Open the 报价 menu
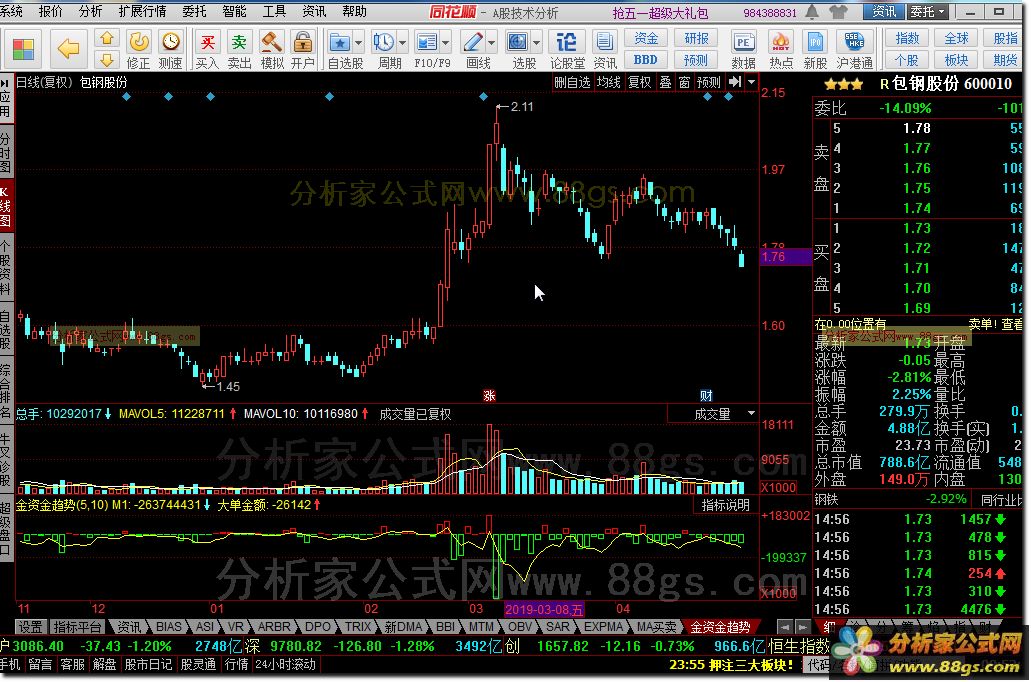The width and height of the screenshot is (1031, 682). point(50,11)
